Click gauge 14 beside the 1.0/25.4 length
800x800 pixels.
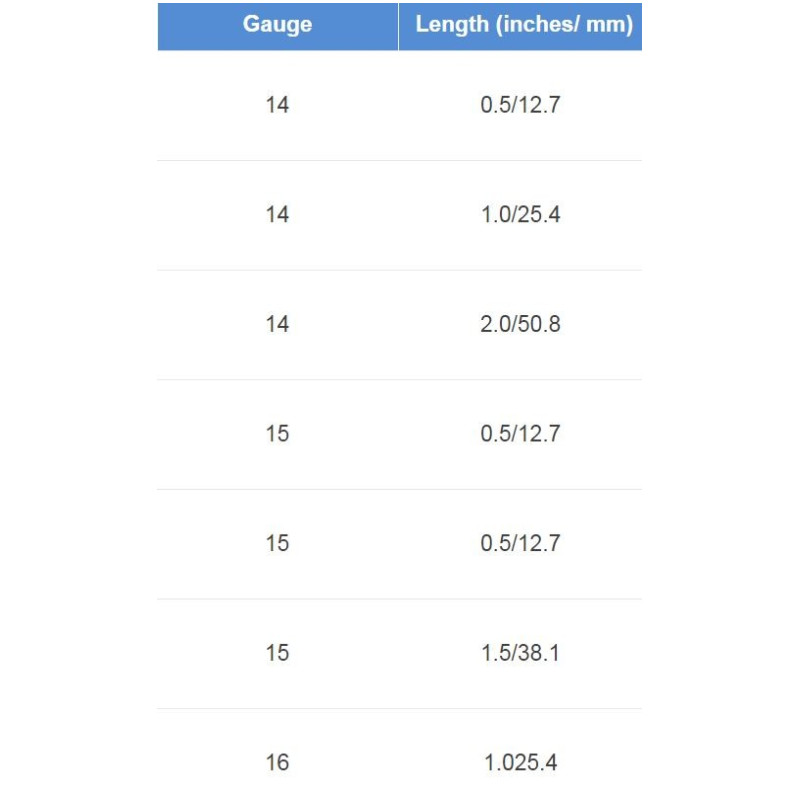[277, 215]
